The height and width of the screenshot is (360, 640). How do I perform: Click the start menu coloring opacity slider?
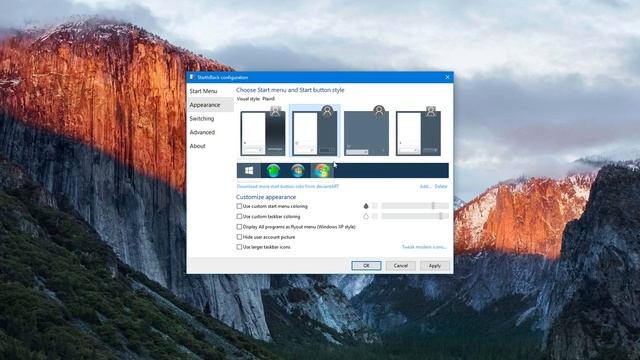(x=415, y=206)
